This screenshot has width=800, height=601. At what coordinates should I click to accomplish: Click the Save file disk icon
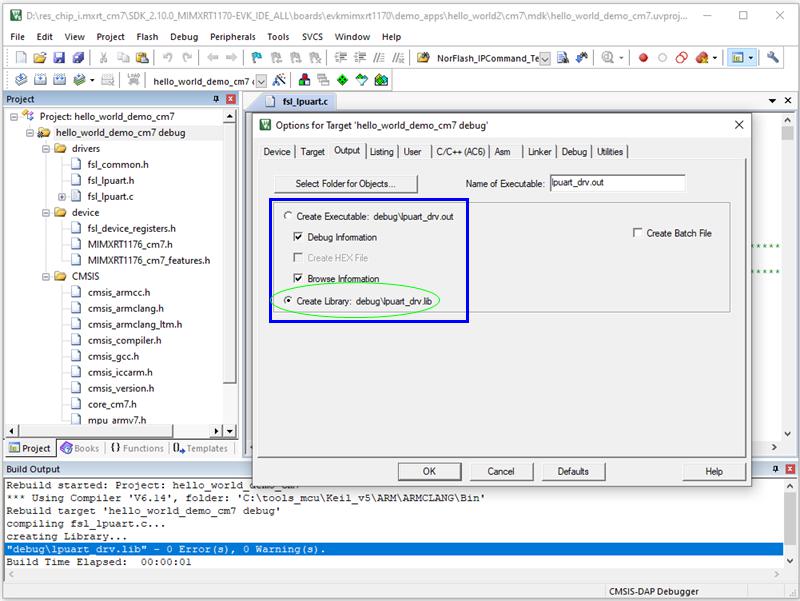[x=59, y=58]
